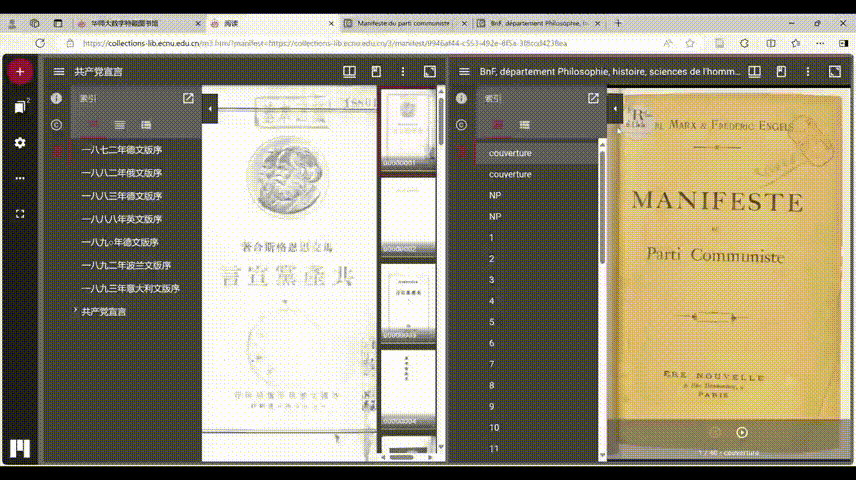The width and height of the screenshot is (856, 480).
Task: Select table of contents tab in 共产党宣言 index
Action: pyautogui.click(x=93, y=125)
